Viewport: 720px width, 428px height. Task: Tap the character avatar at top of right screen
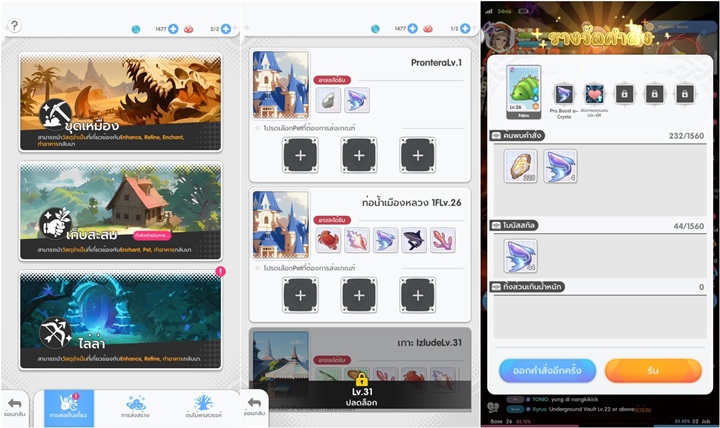click(x=501, y=37)
